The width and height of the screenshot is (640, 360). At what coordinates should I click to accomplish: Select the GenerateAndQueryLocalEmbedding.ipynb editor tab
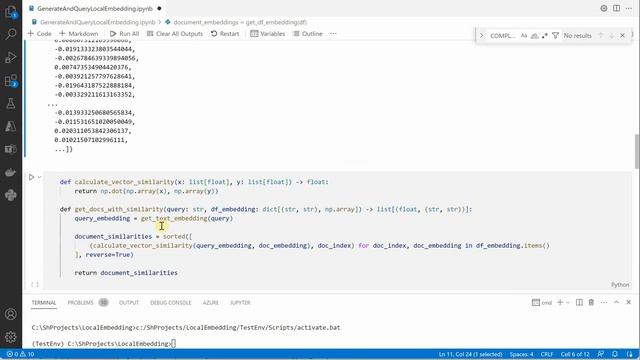[x=95, y=8]
